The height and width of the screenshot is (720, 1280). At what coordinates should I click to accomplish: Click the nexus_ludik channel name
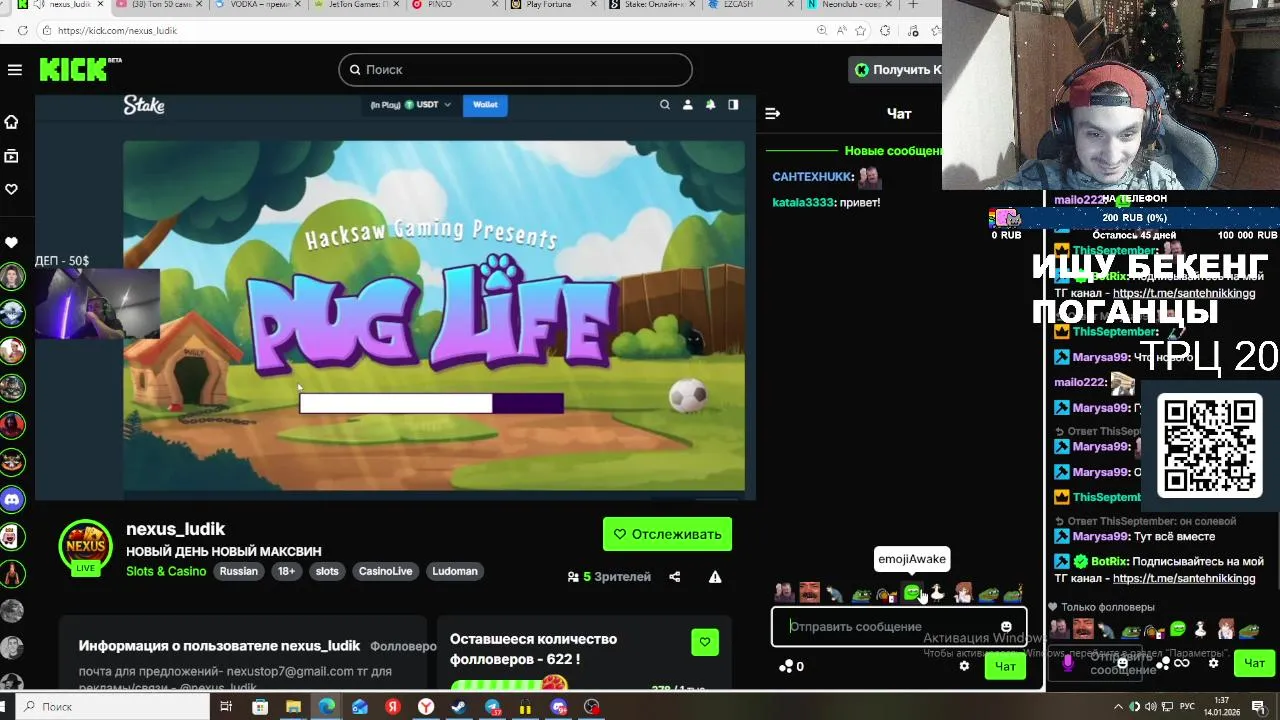pos(176,529)
